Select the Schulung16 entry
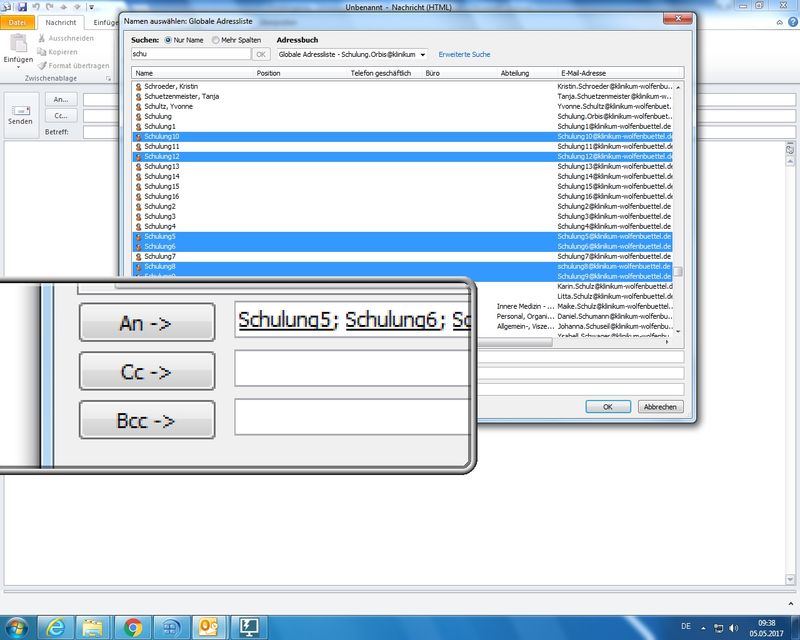Image resolution: width=800 pixels, height=640 pixels. point(402,196)
